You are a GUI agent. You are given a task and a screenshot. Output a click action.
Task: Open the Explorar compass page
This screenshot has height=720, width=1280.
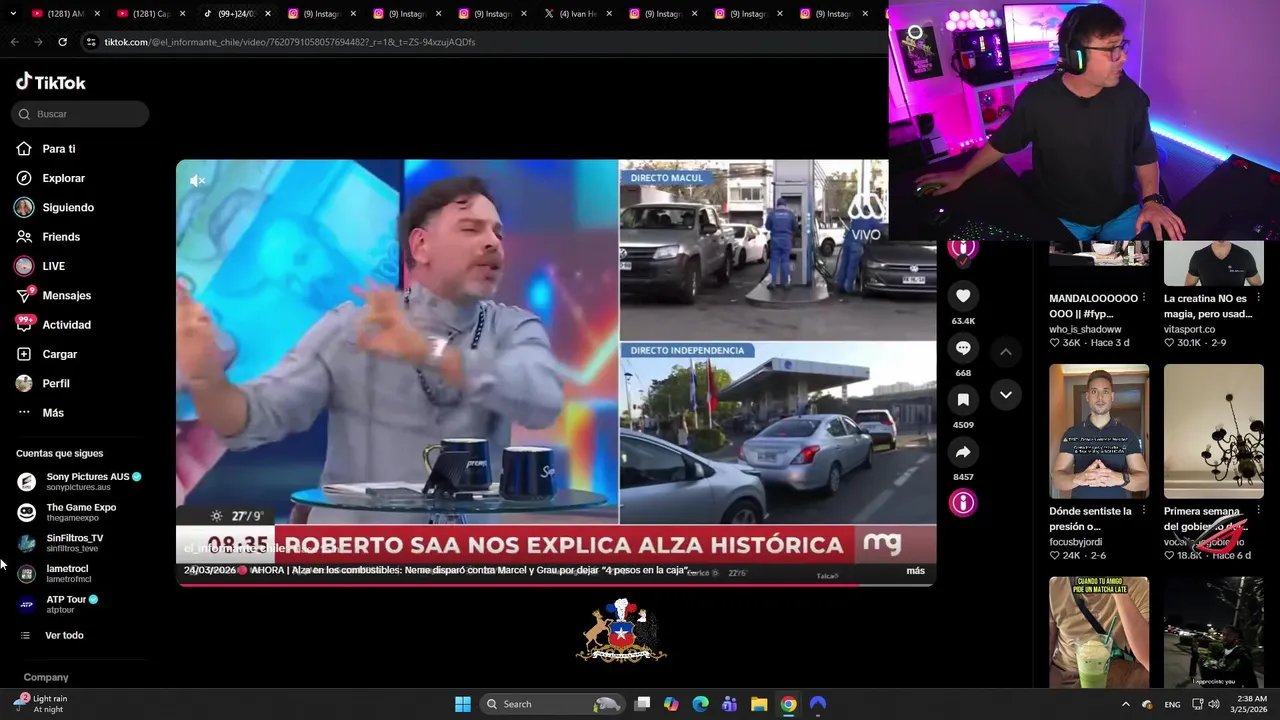click(x=51, y=178)
